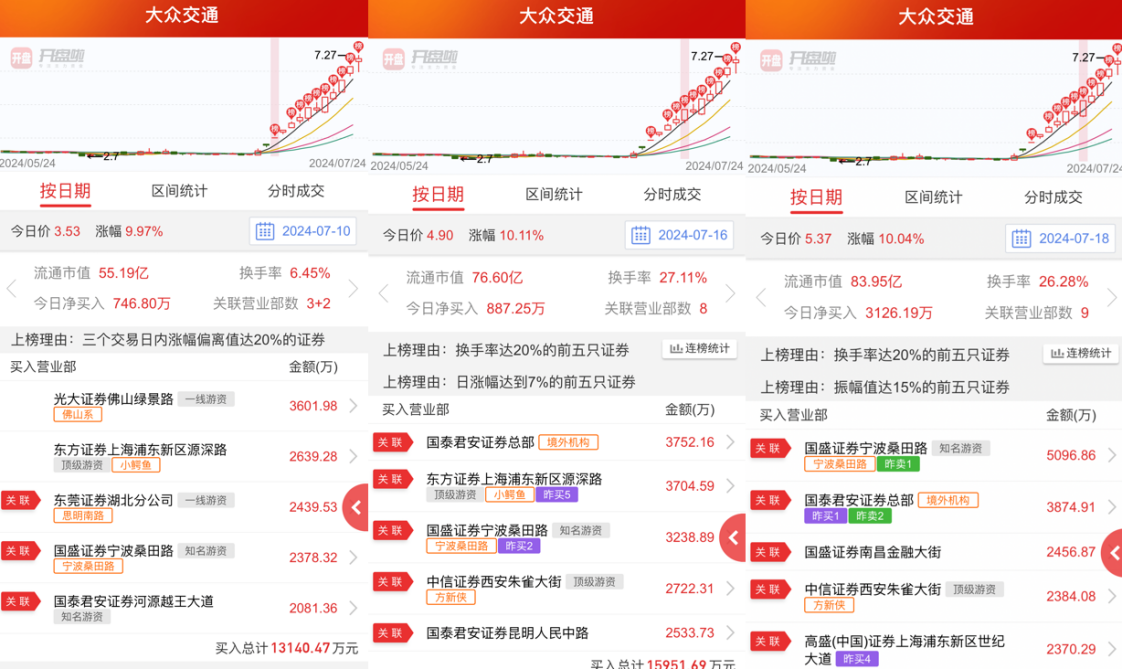Image resolution: width=1122 pixels, height=669 pixels.
Task: Click the 关联 tag on the 国盛证券南昌金融大街 row
Action: click(x=771, y=552)
